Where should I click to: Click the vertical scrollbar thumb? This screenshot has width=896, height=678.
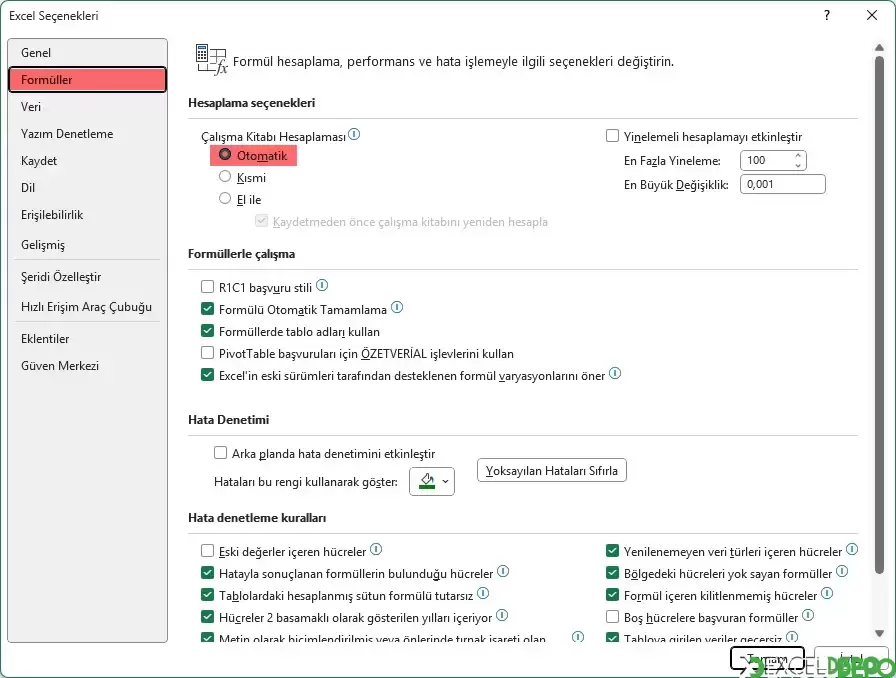click(x=879, y=314)
